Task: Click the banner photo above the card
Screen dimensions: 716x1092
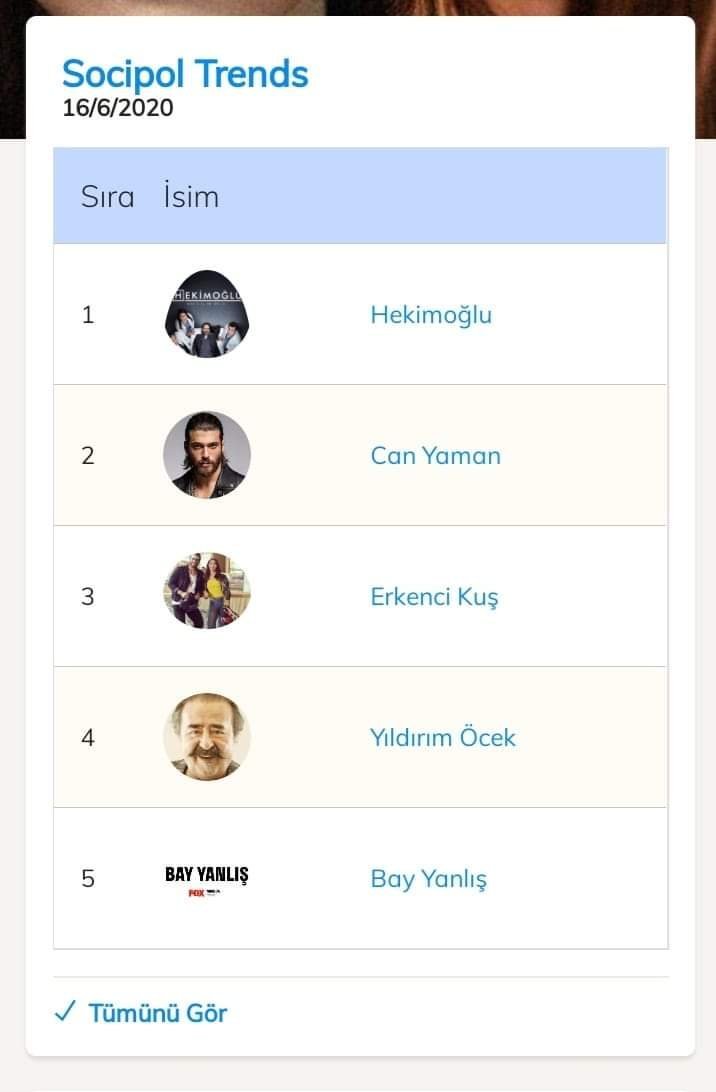Action: (x=358, y=7)
